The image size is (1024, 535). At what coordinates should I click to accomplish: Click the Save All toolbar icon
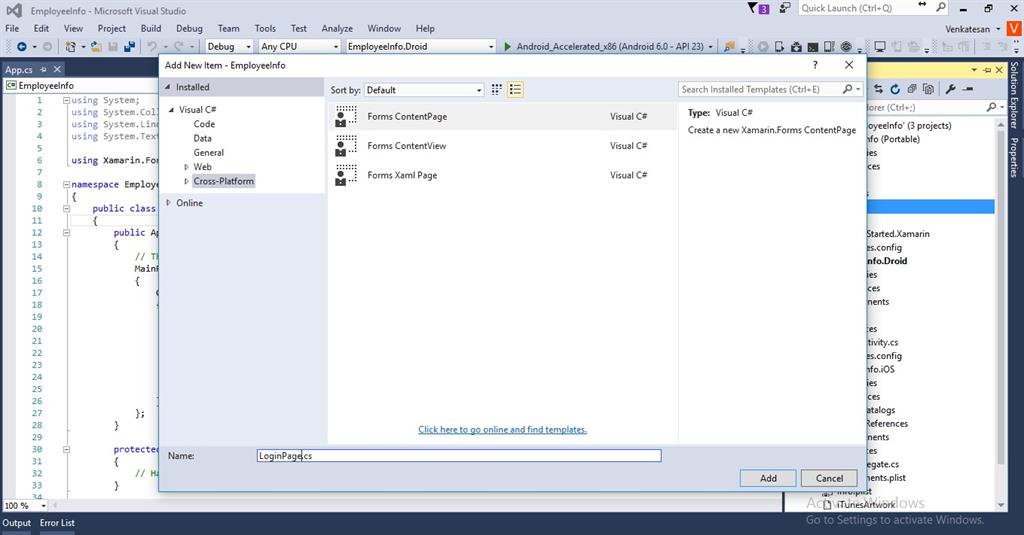tap(129, 46)
